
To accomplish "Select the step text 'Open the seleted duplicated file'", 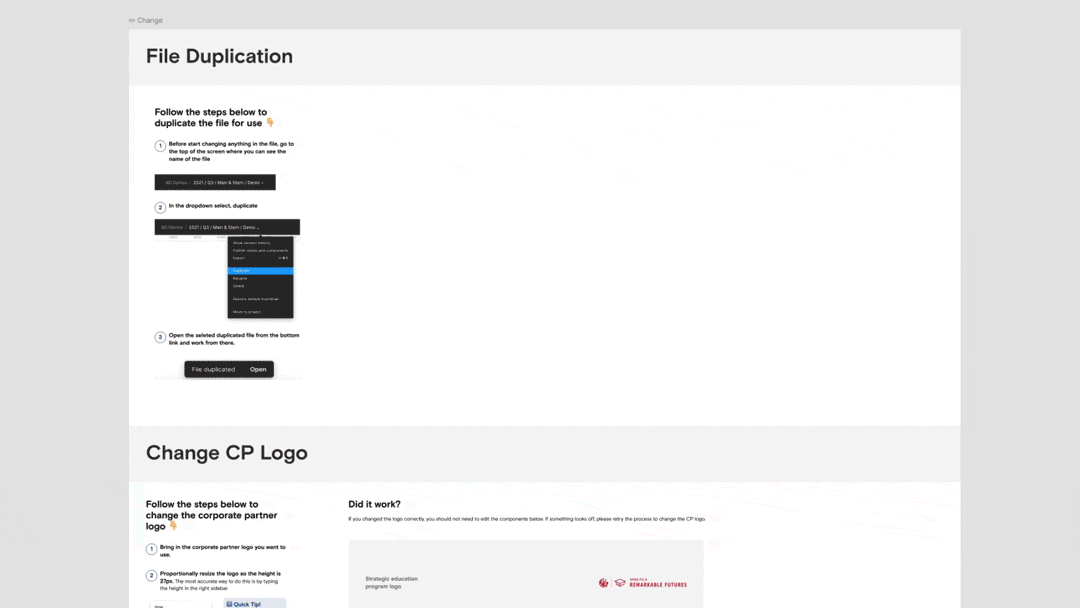I will pyautogui.click(x=233, y=339).
